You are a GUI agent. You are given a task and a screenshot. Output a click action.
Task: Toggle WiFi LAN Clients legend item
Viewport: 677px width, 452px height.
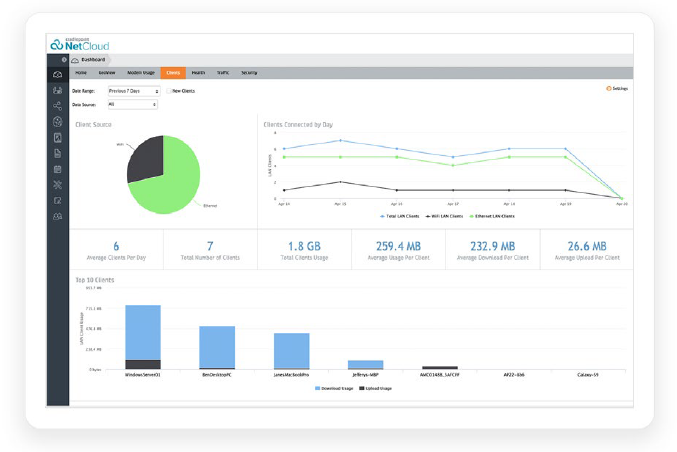click(444, 216)
